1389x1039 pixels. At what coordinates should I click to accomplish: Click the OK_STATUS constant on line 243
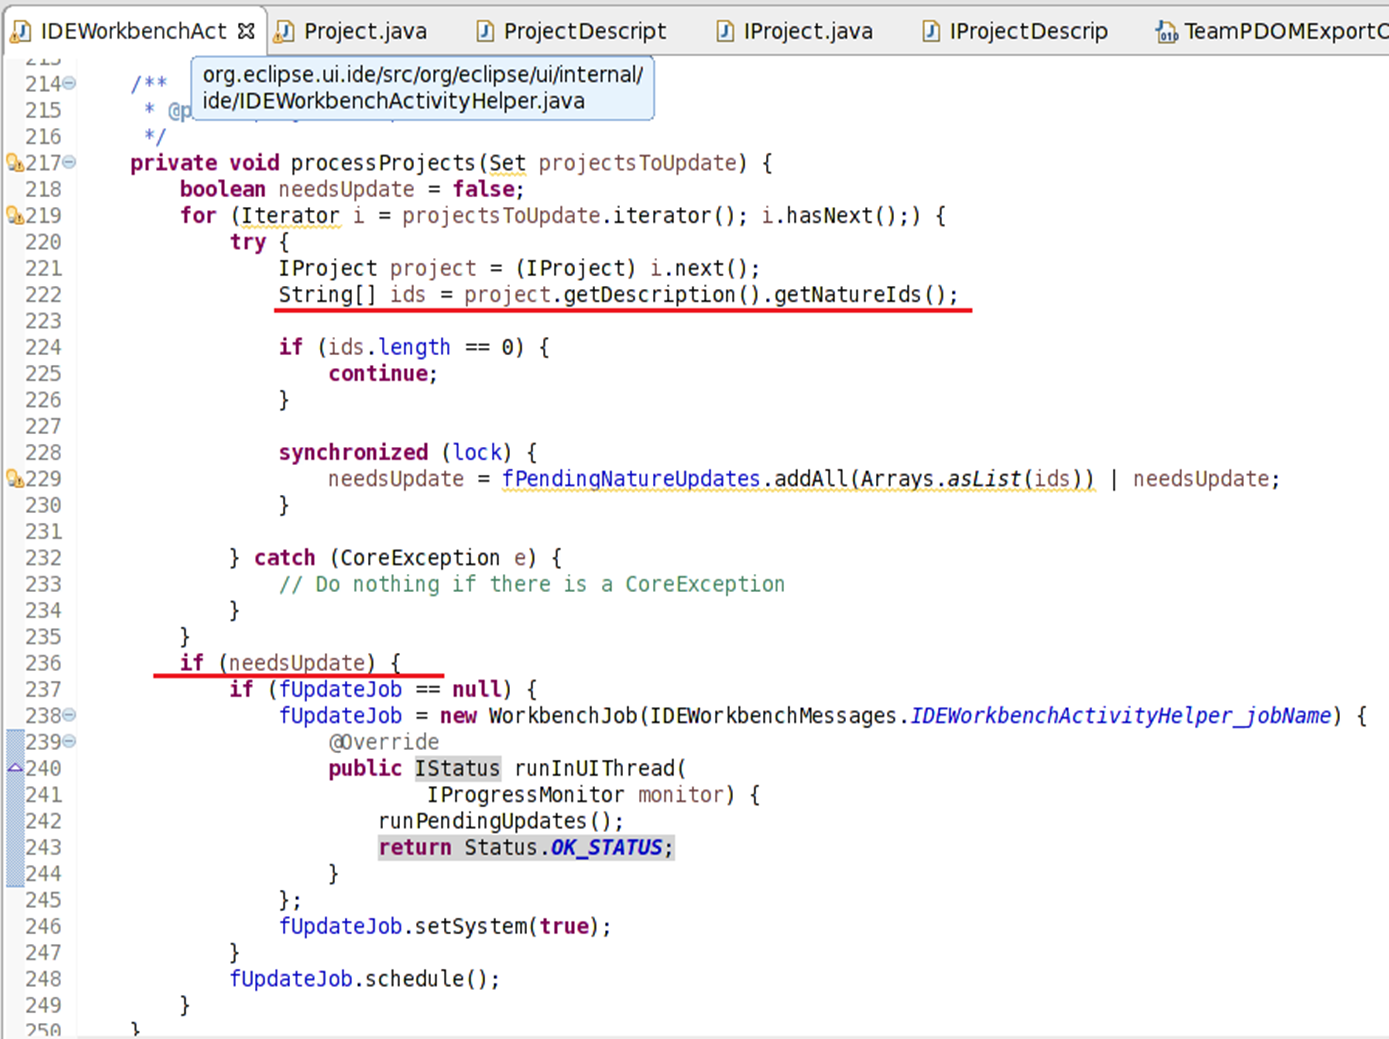[606, 848]
